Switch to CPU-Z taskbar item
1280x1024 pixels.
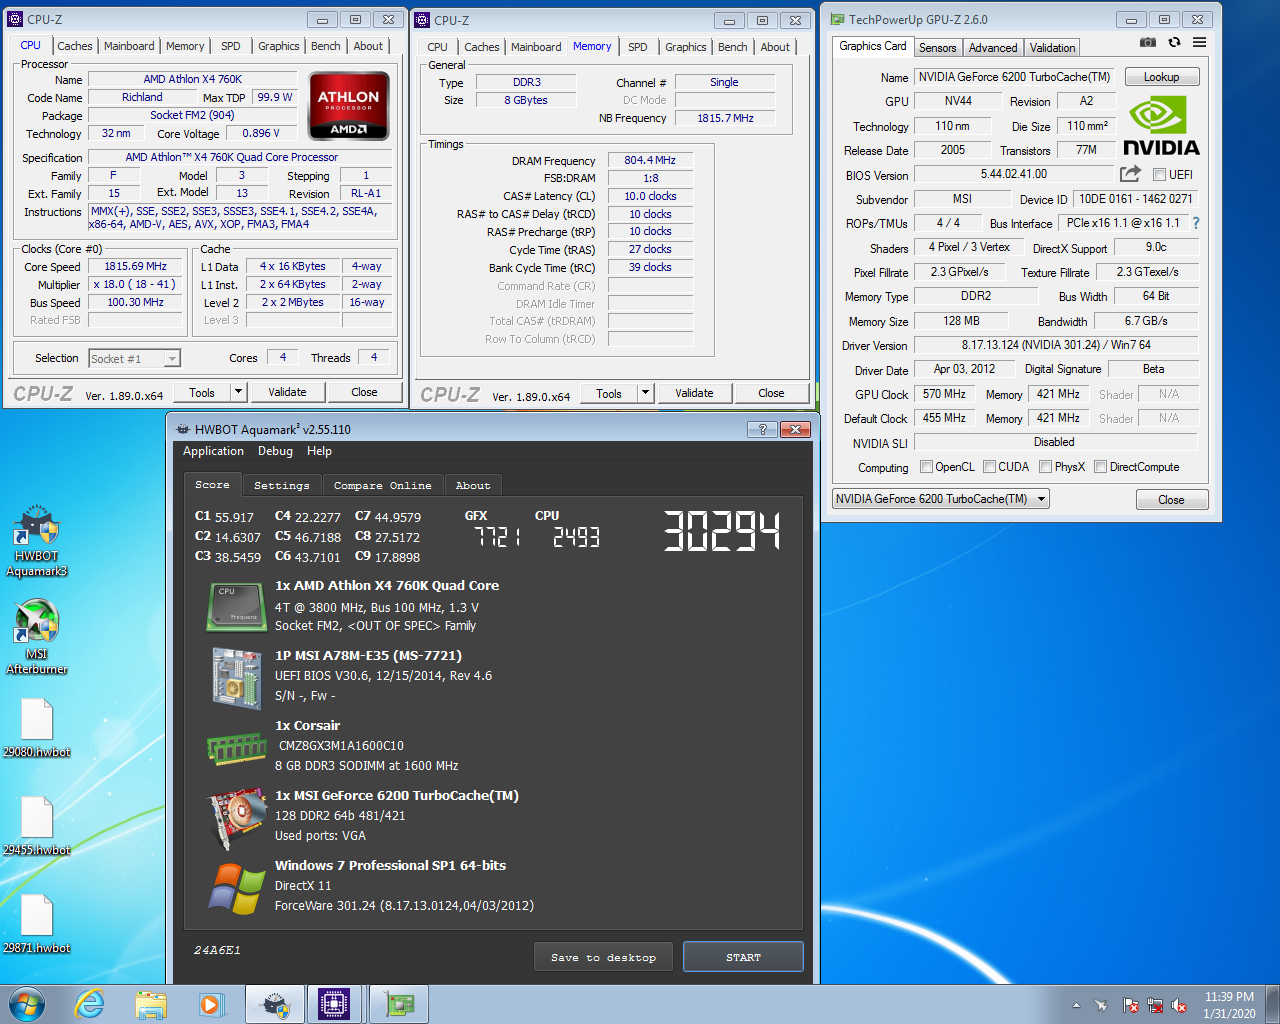(x=334, y=1004)
